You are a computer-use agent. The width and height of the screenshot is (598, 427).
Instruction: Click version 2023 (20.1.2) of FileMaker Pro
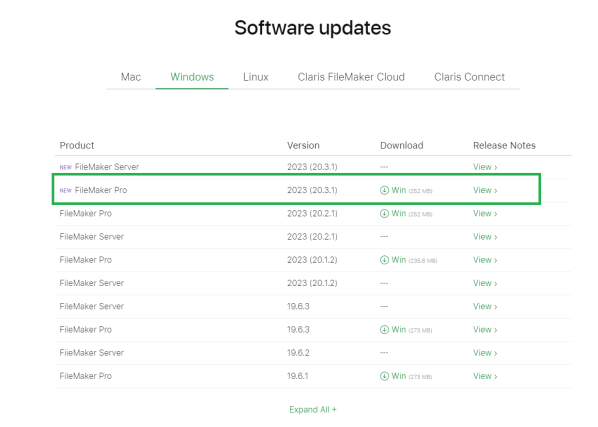point(312,260)
